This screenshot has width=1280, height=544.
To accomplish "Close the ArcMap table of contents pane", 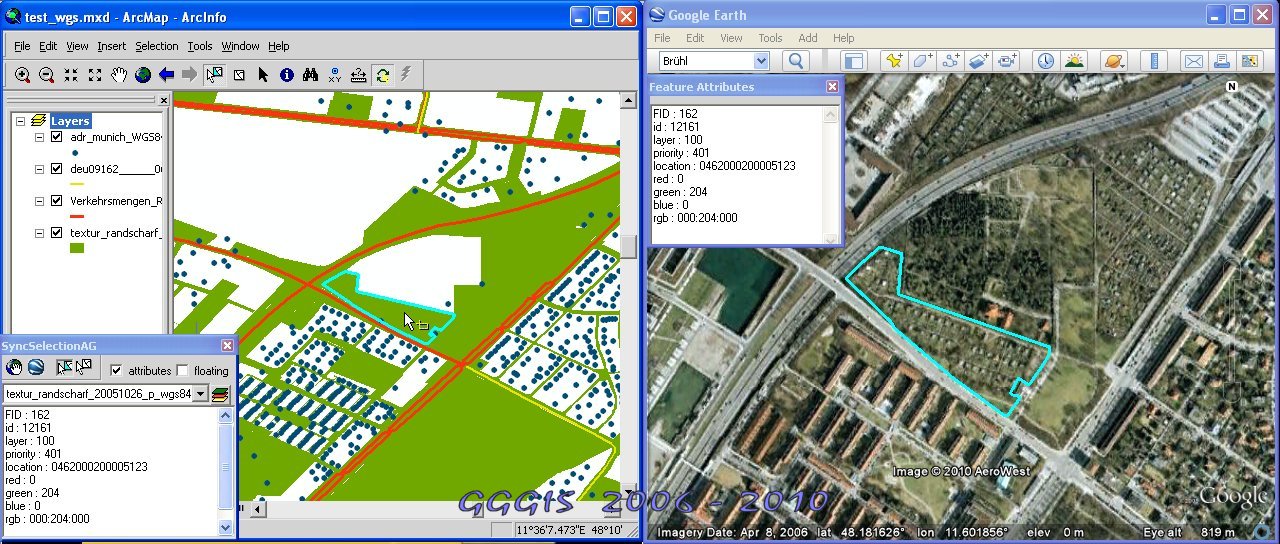I will point(164,100).
